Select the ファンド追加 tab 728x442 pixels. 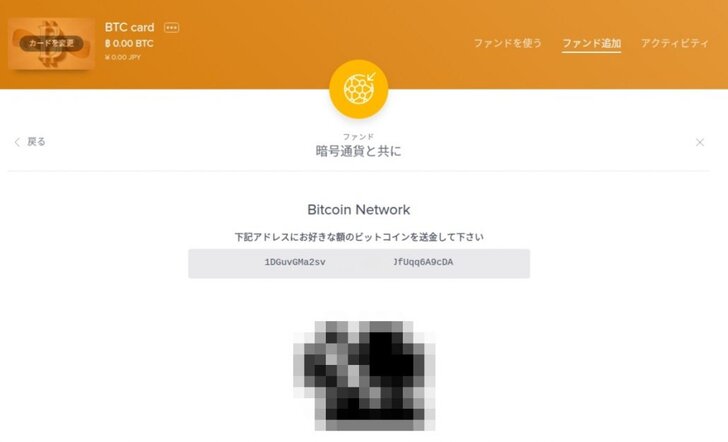click(x=592, y=44)
